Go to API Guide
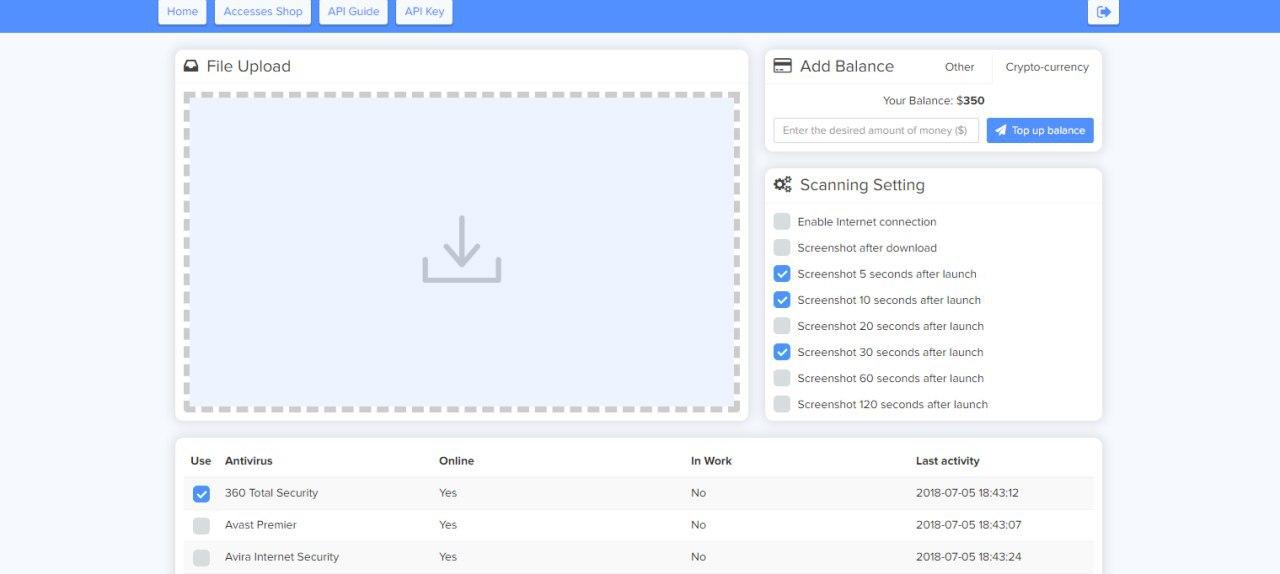1280x574 pixels. 353,12
